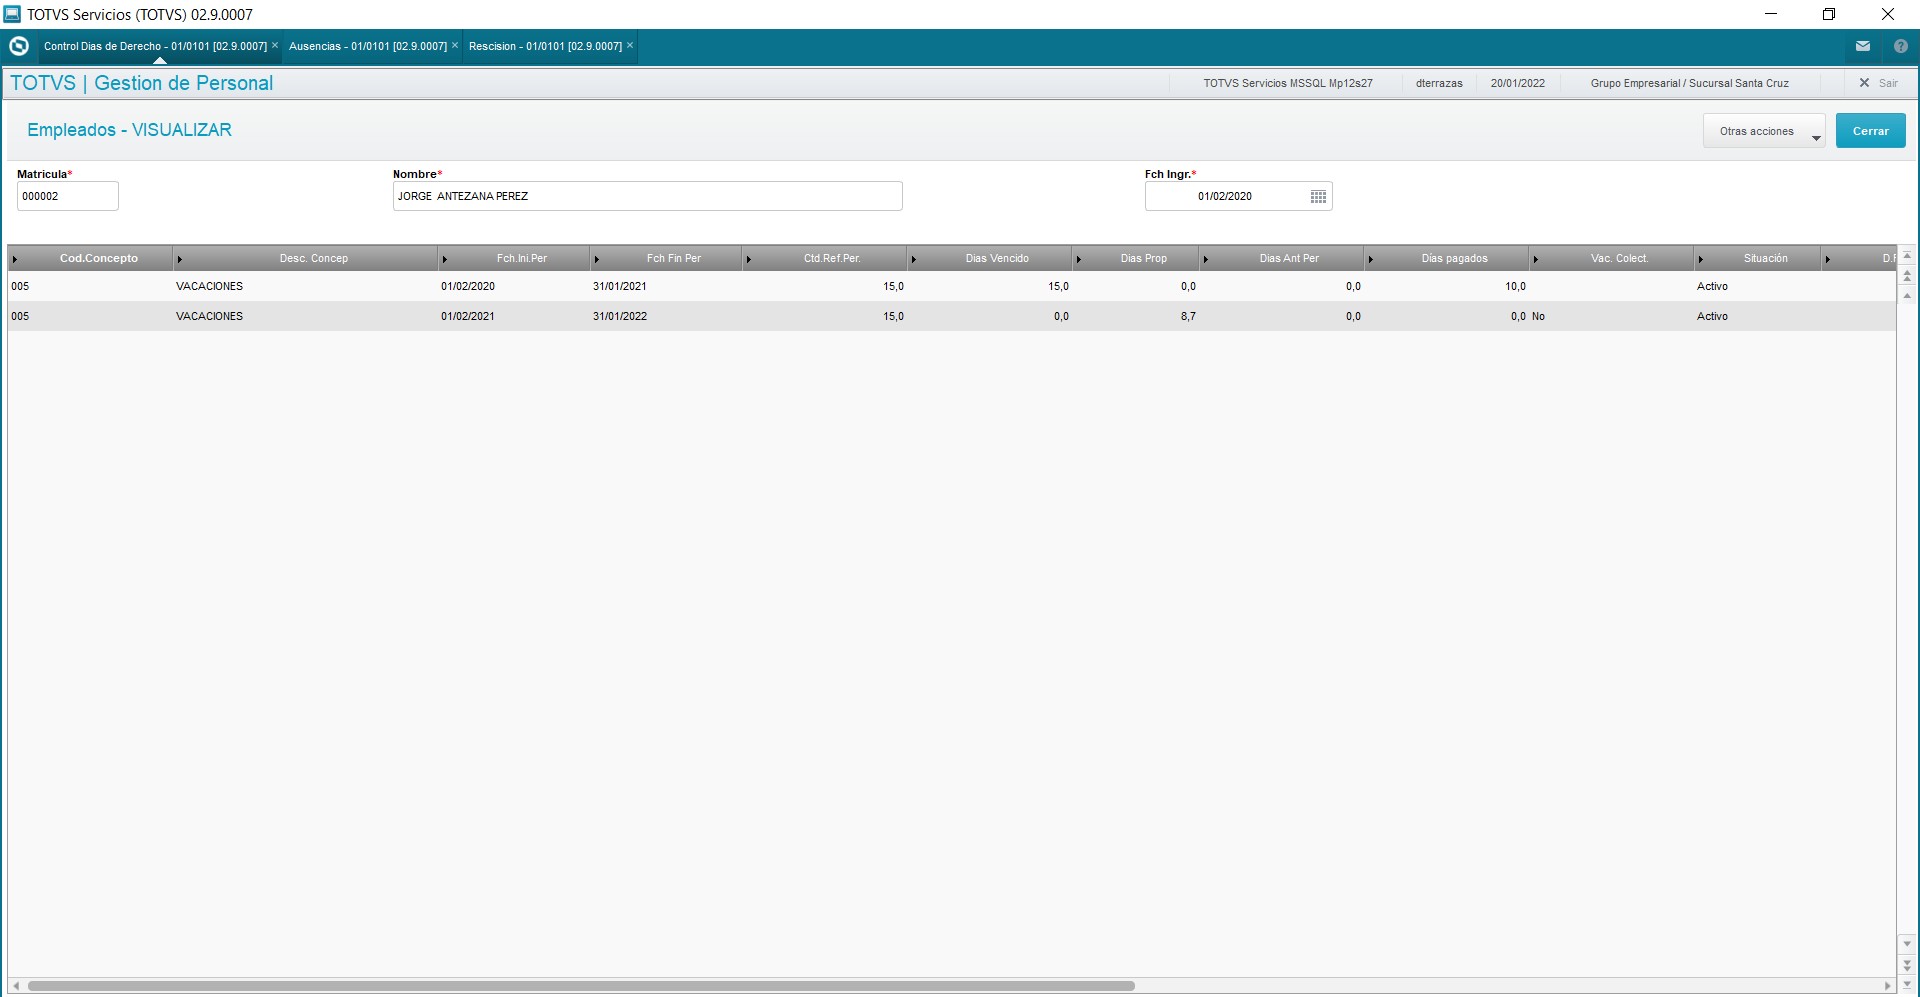Open the mail envelope icon

pyautogui.click(x=1863, y=46)
